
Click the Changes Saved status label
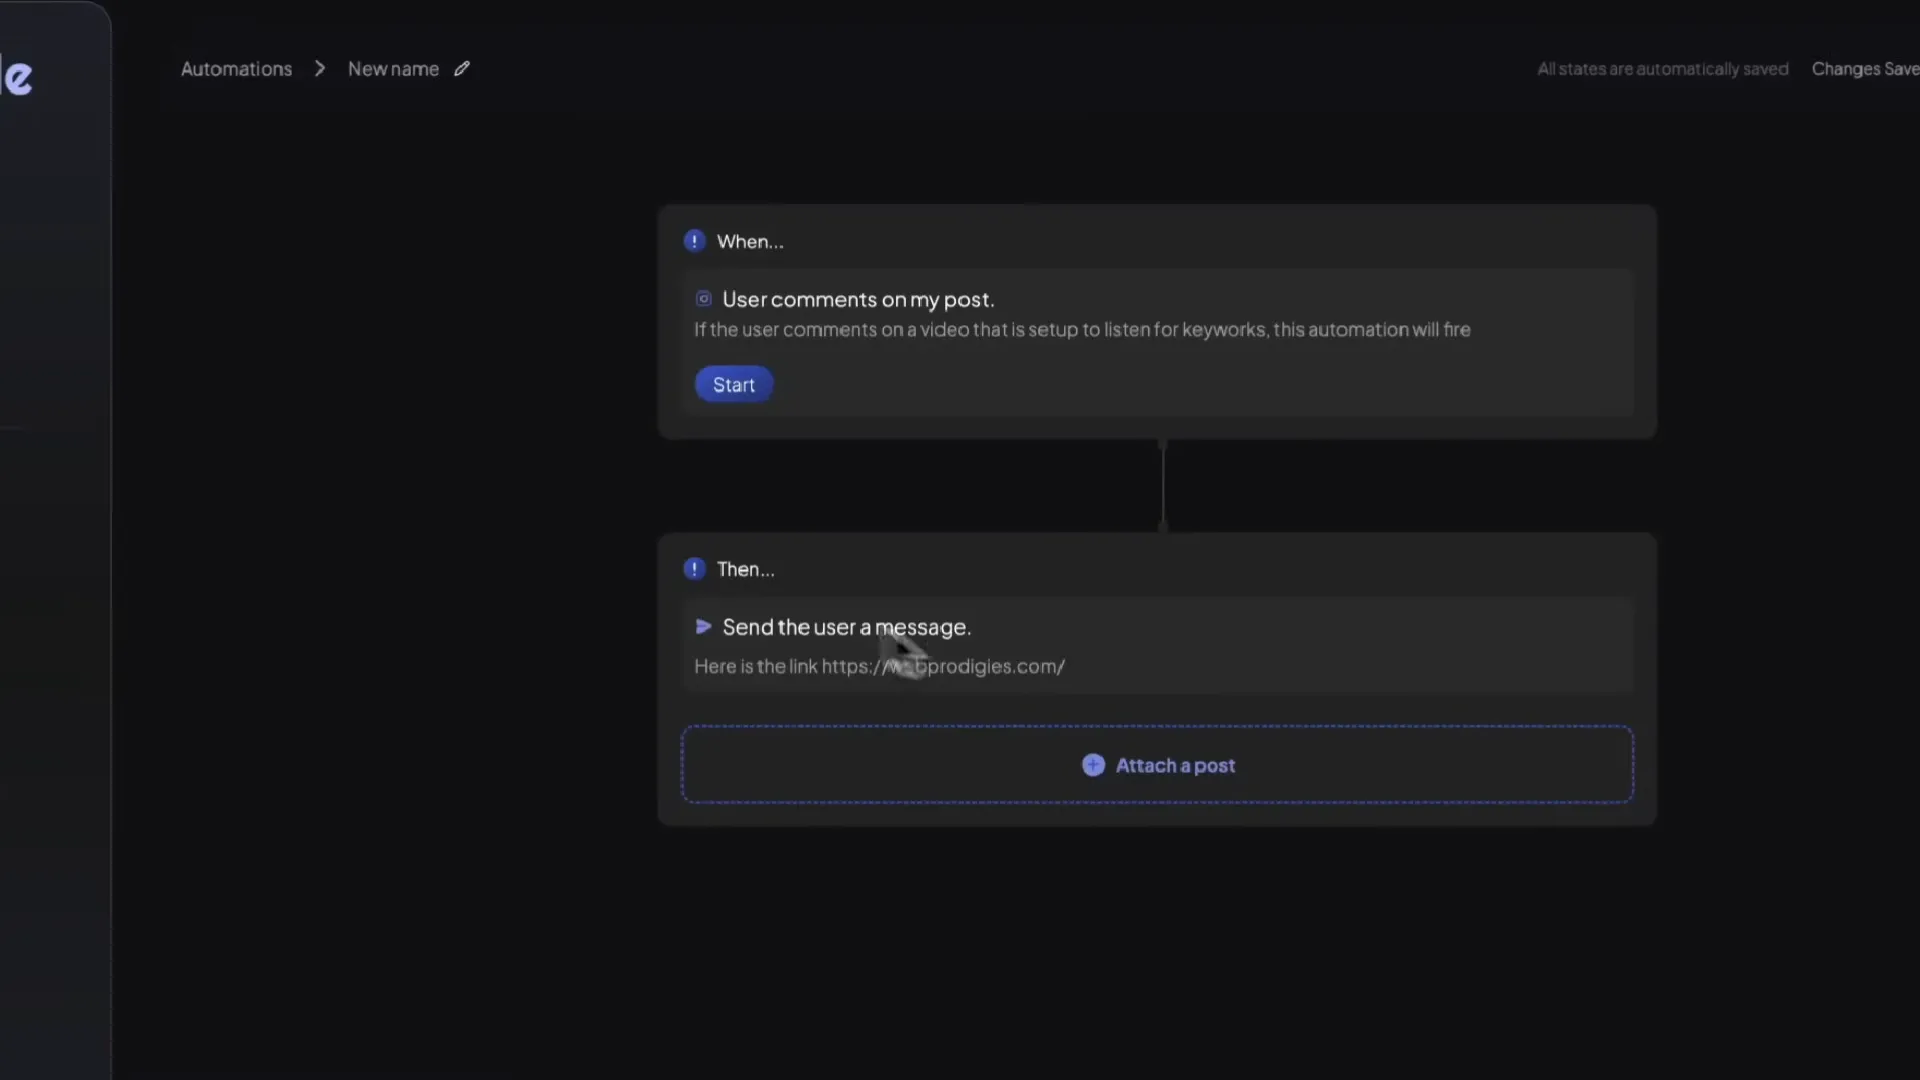click(x=1865, y=69)
